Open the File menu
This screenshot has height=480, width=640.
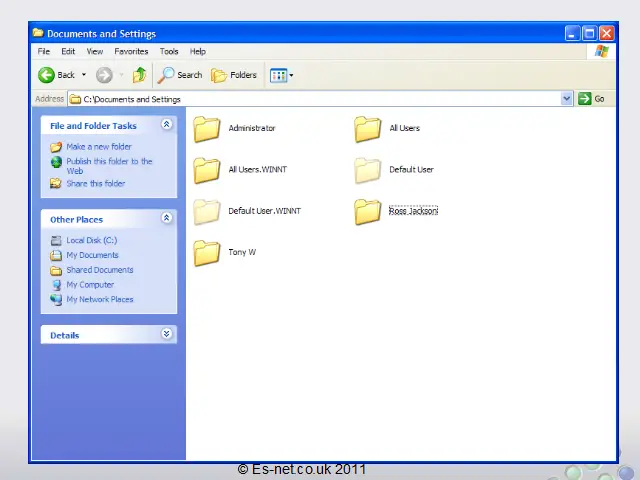[44, 51]
